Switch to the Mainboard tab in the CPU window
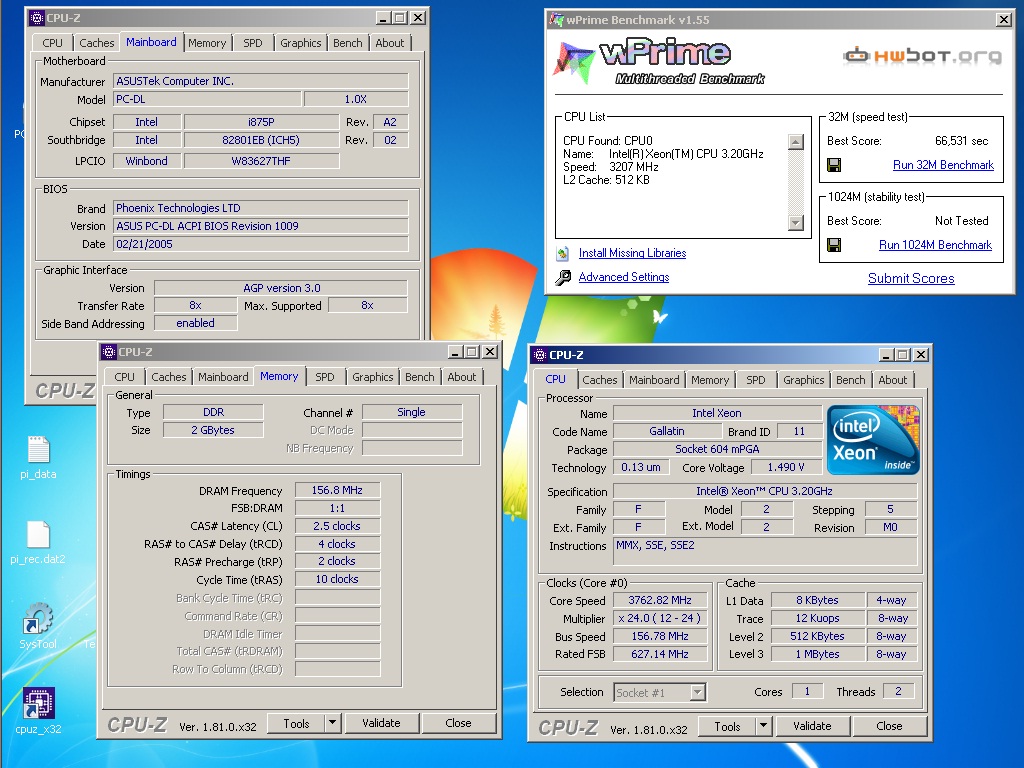The image size is (1024, 768). [654, 380]
